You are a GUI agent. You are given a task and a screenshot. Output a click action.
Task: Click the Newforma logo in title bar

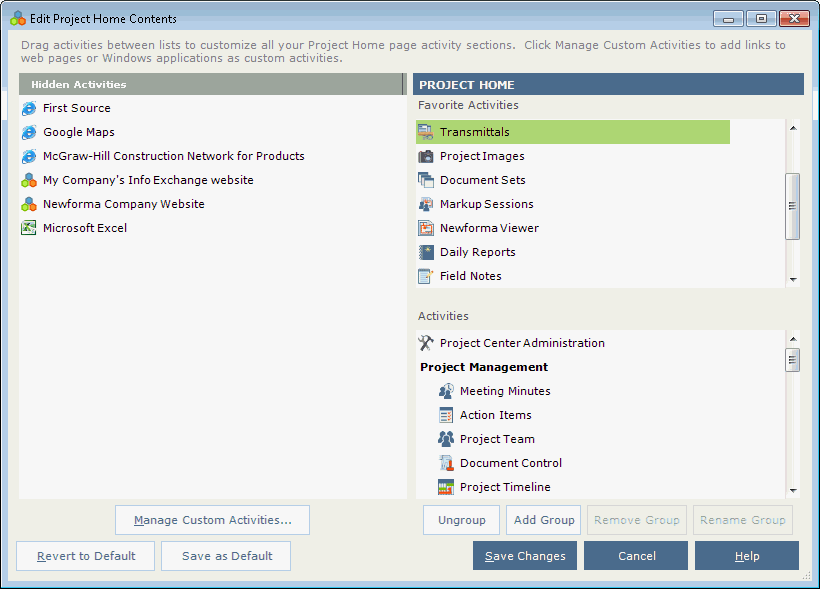pos(18,19)
